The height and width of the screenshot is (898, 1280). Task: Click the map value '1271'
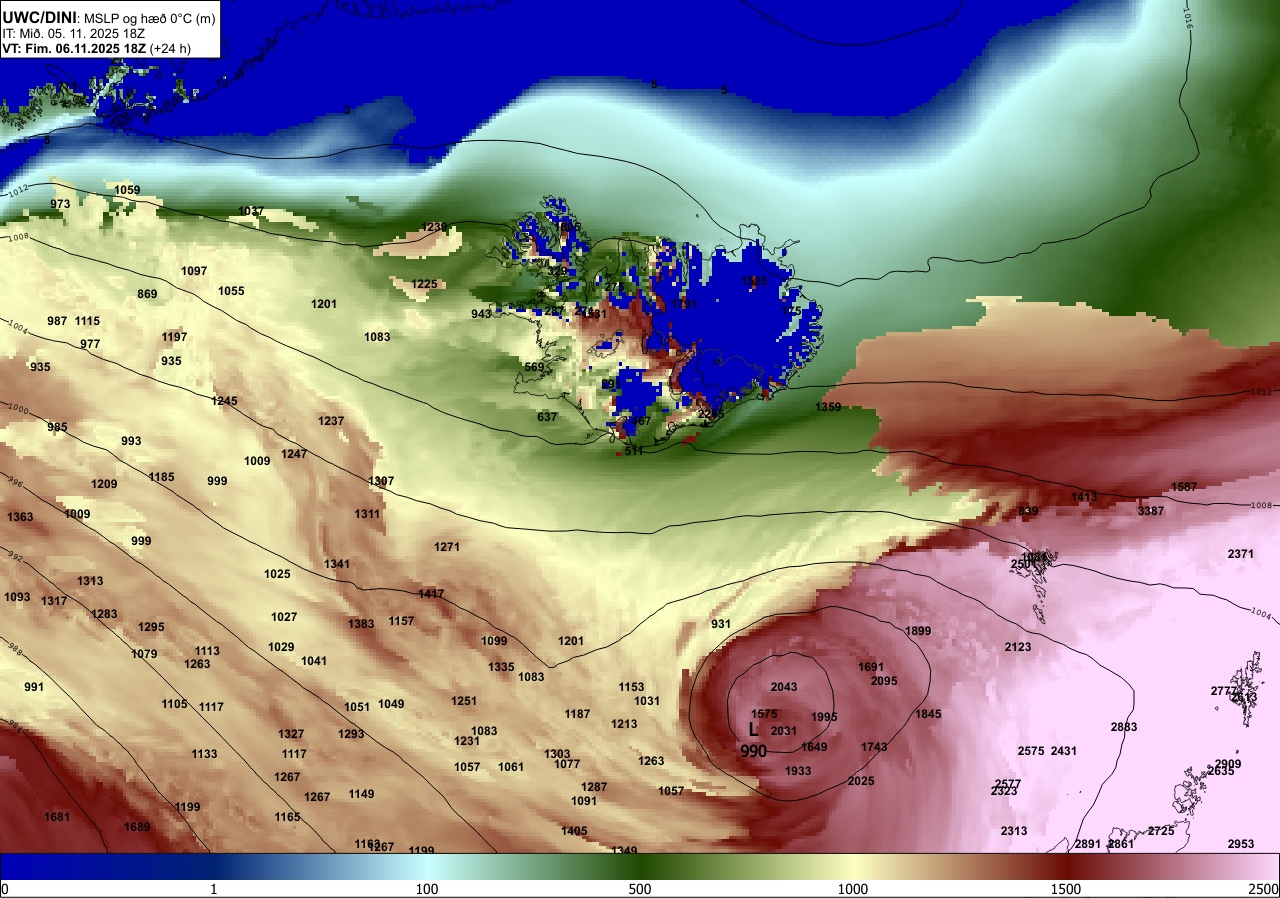point(447,547)
